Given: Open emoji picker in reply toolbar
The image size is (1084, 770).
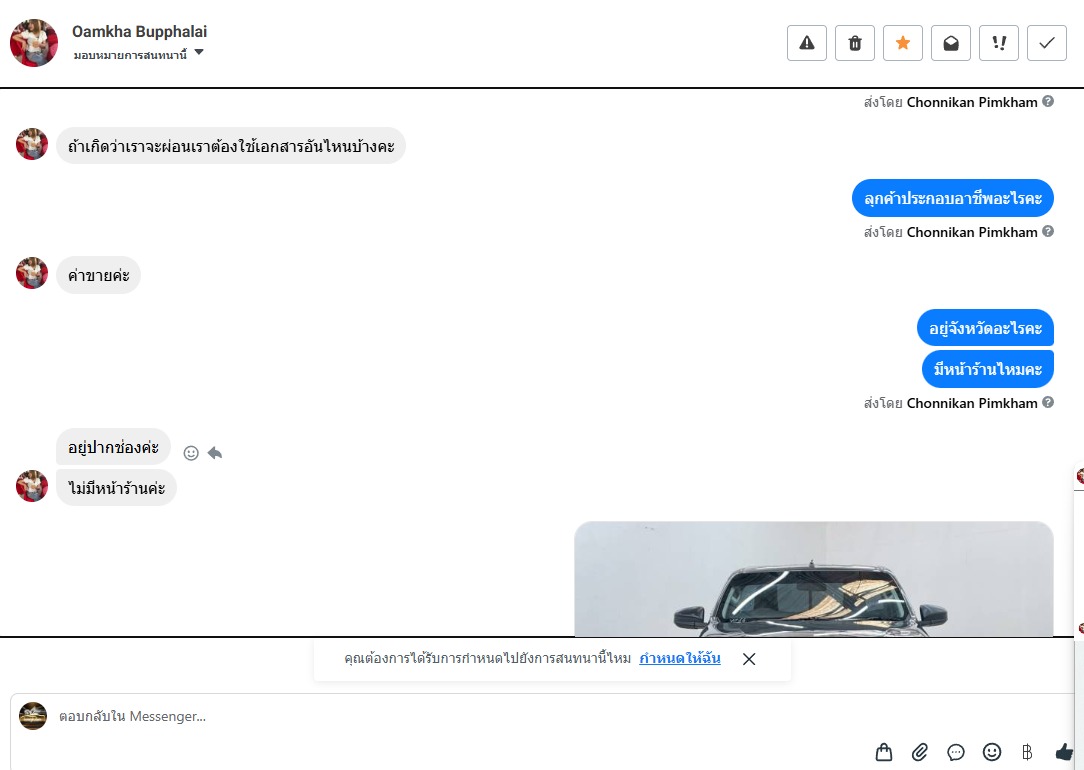Looking at the screenshot, I should 992,752.
